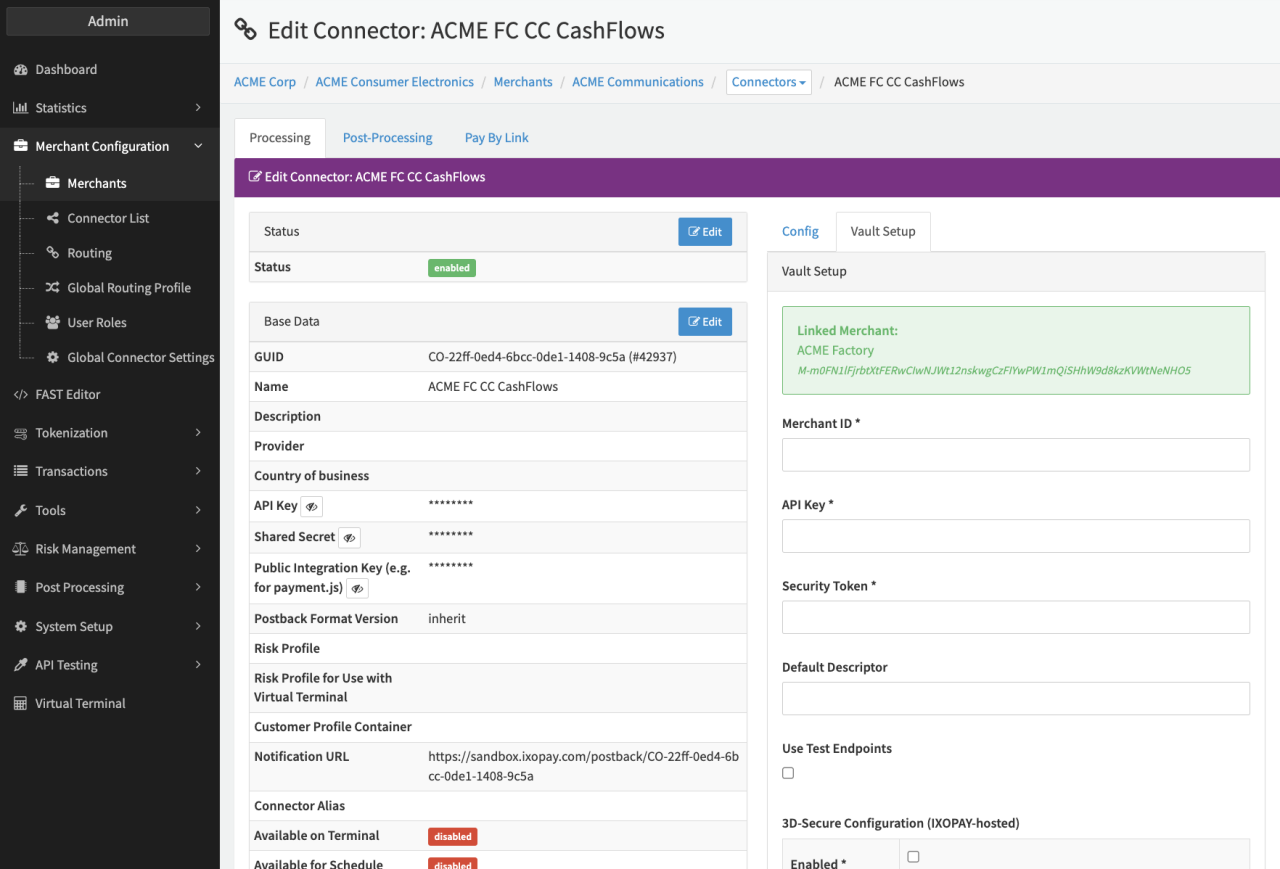1280x869 pixels.
Task: Click the Statistics bar chart icon
Action: (x=20, y=108)
